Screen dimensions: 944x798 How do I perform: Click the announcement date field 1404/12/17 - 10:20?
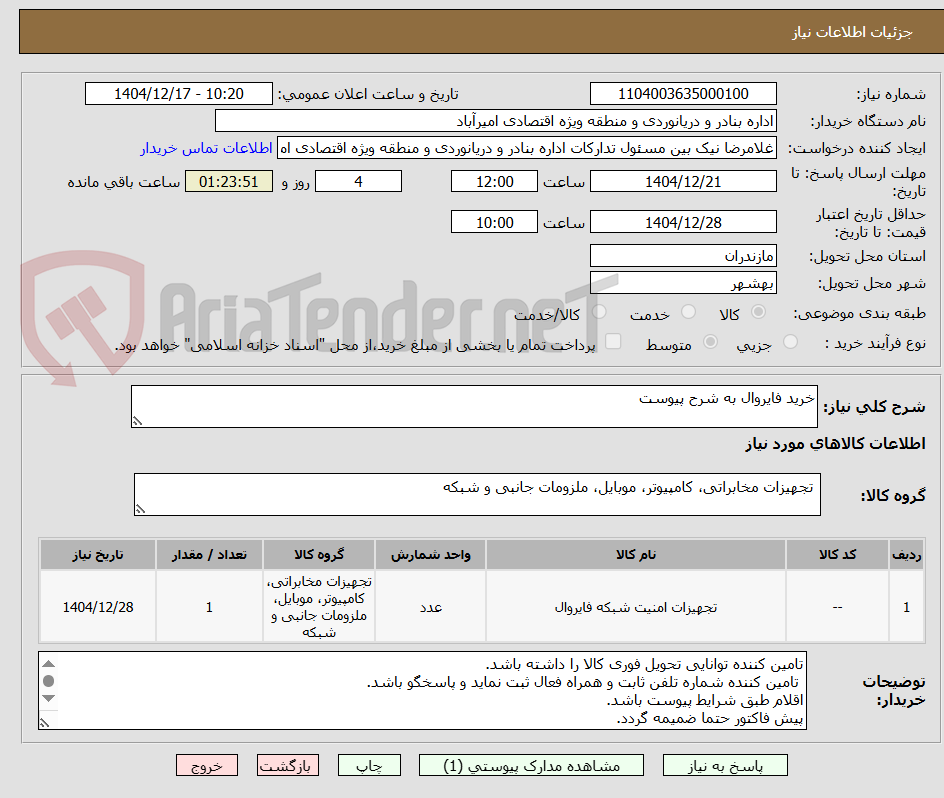(x=179, y=94)
